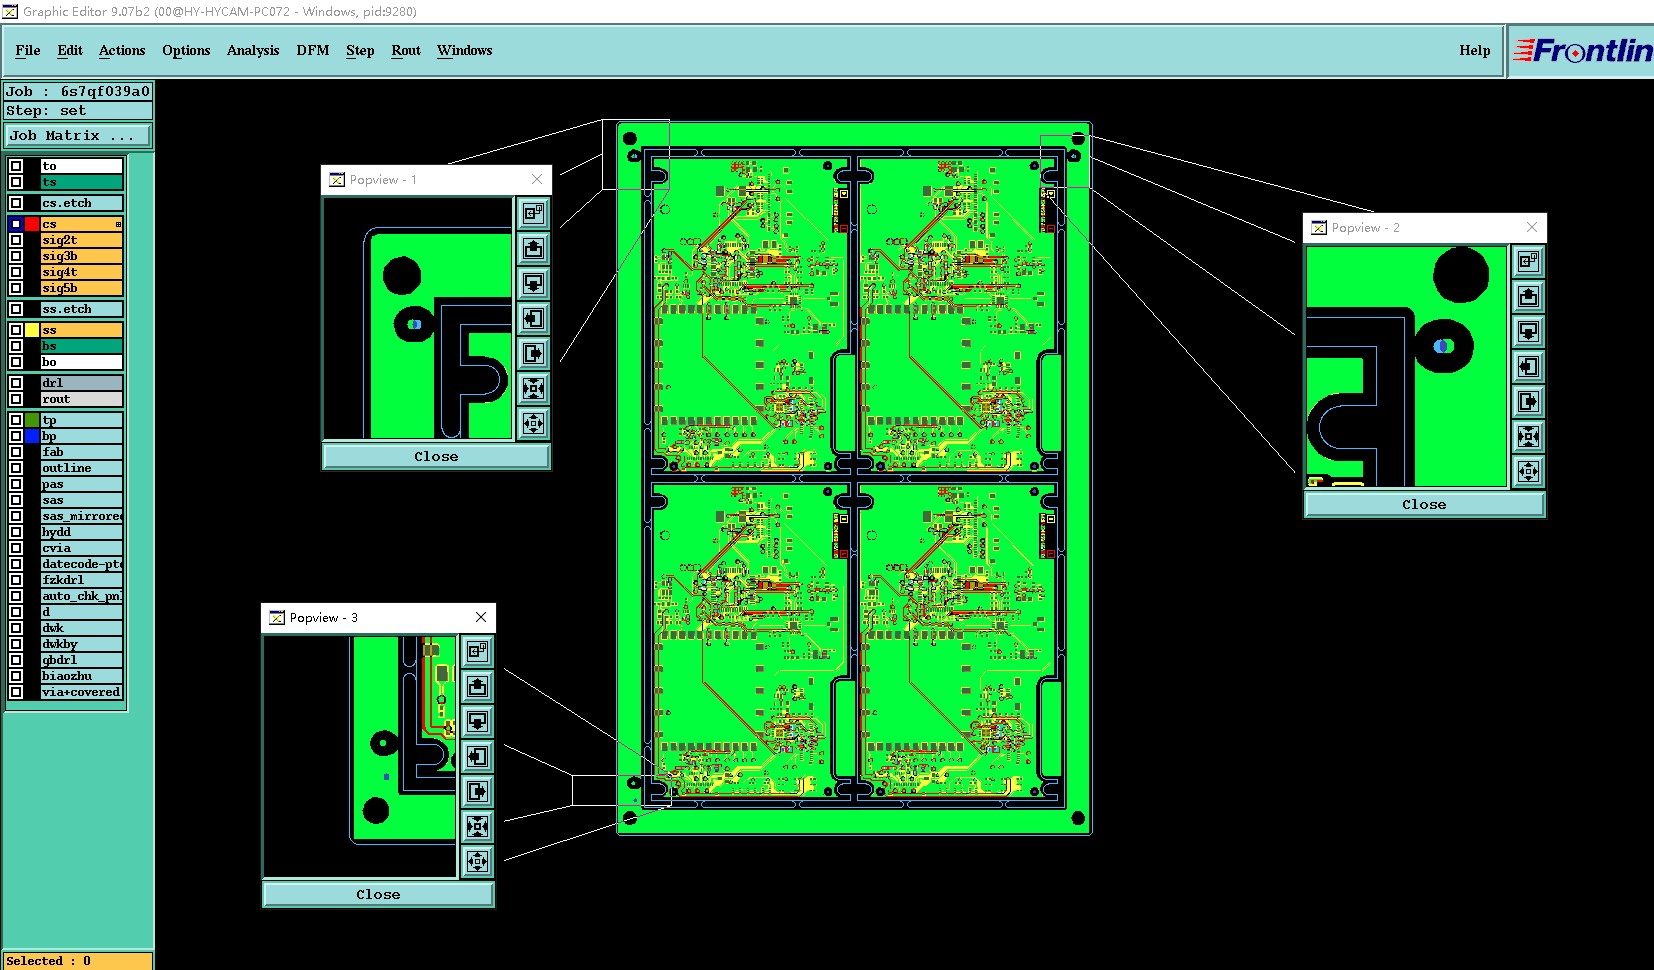The width and height of the screenshot is (1654, 970).
Task: Click the outward-arrows zoom icon in Popview 2
Action: [1528, 471]
